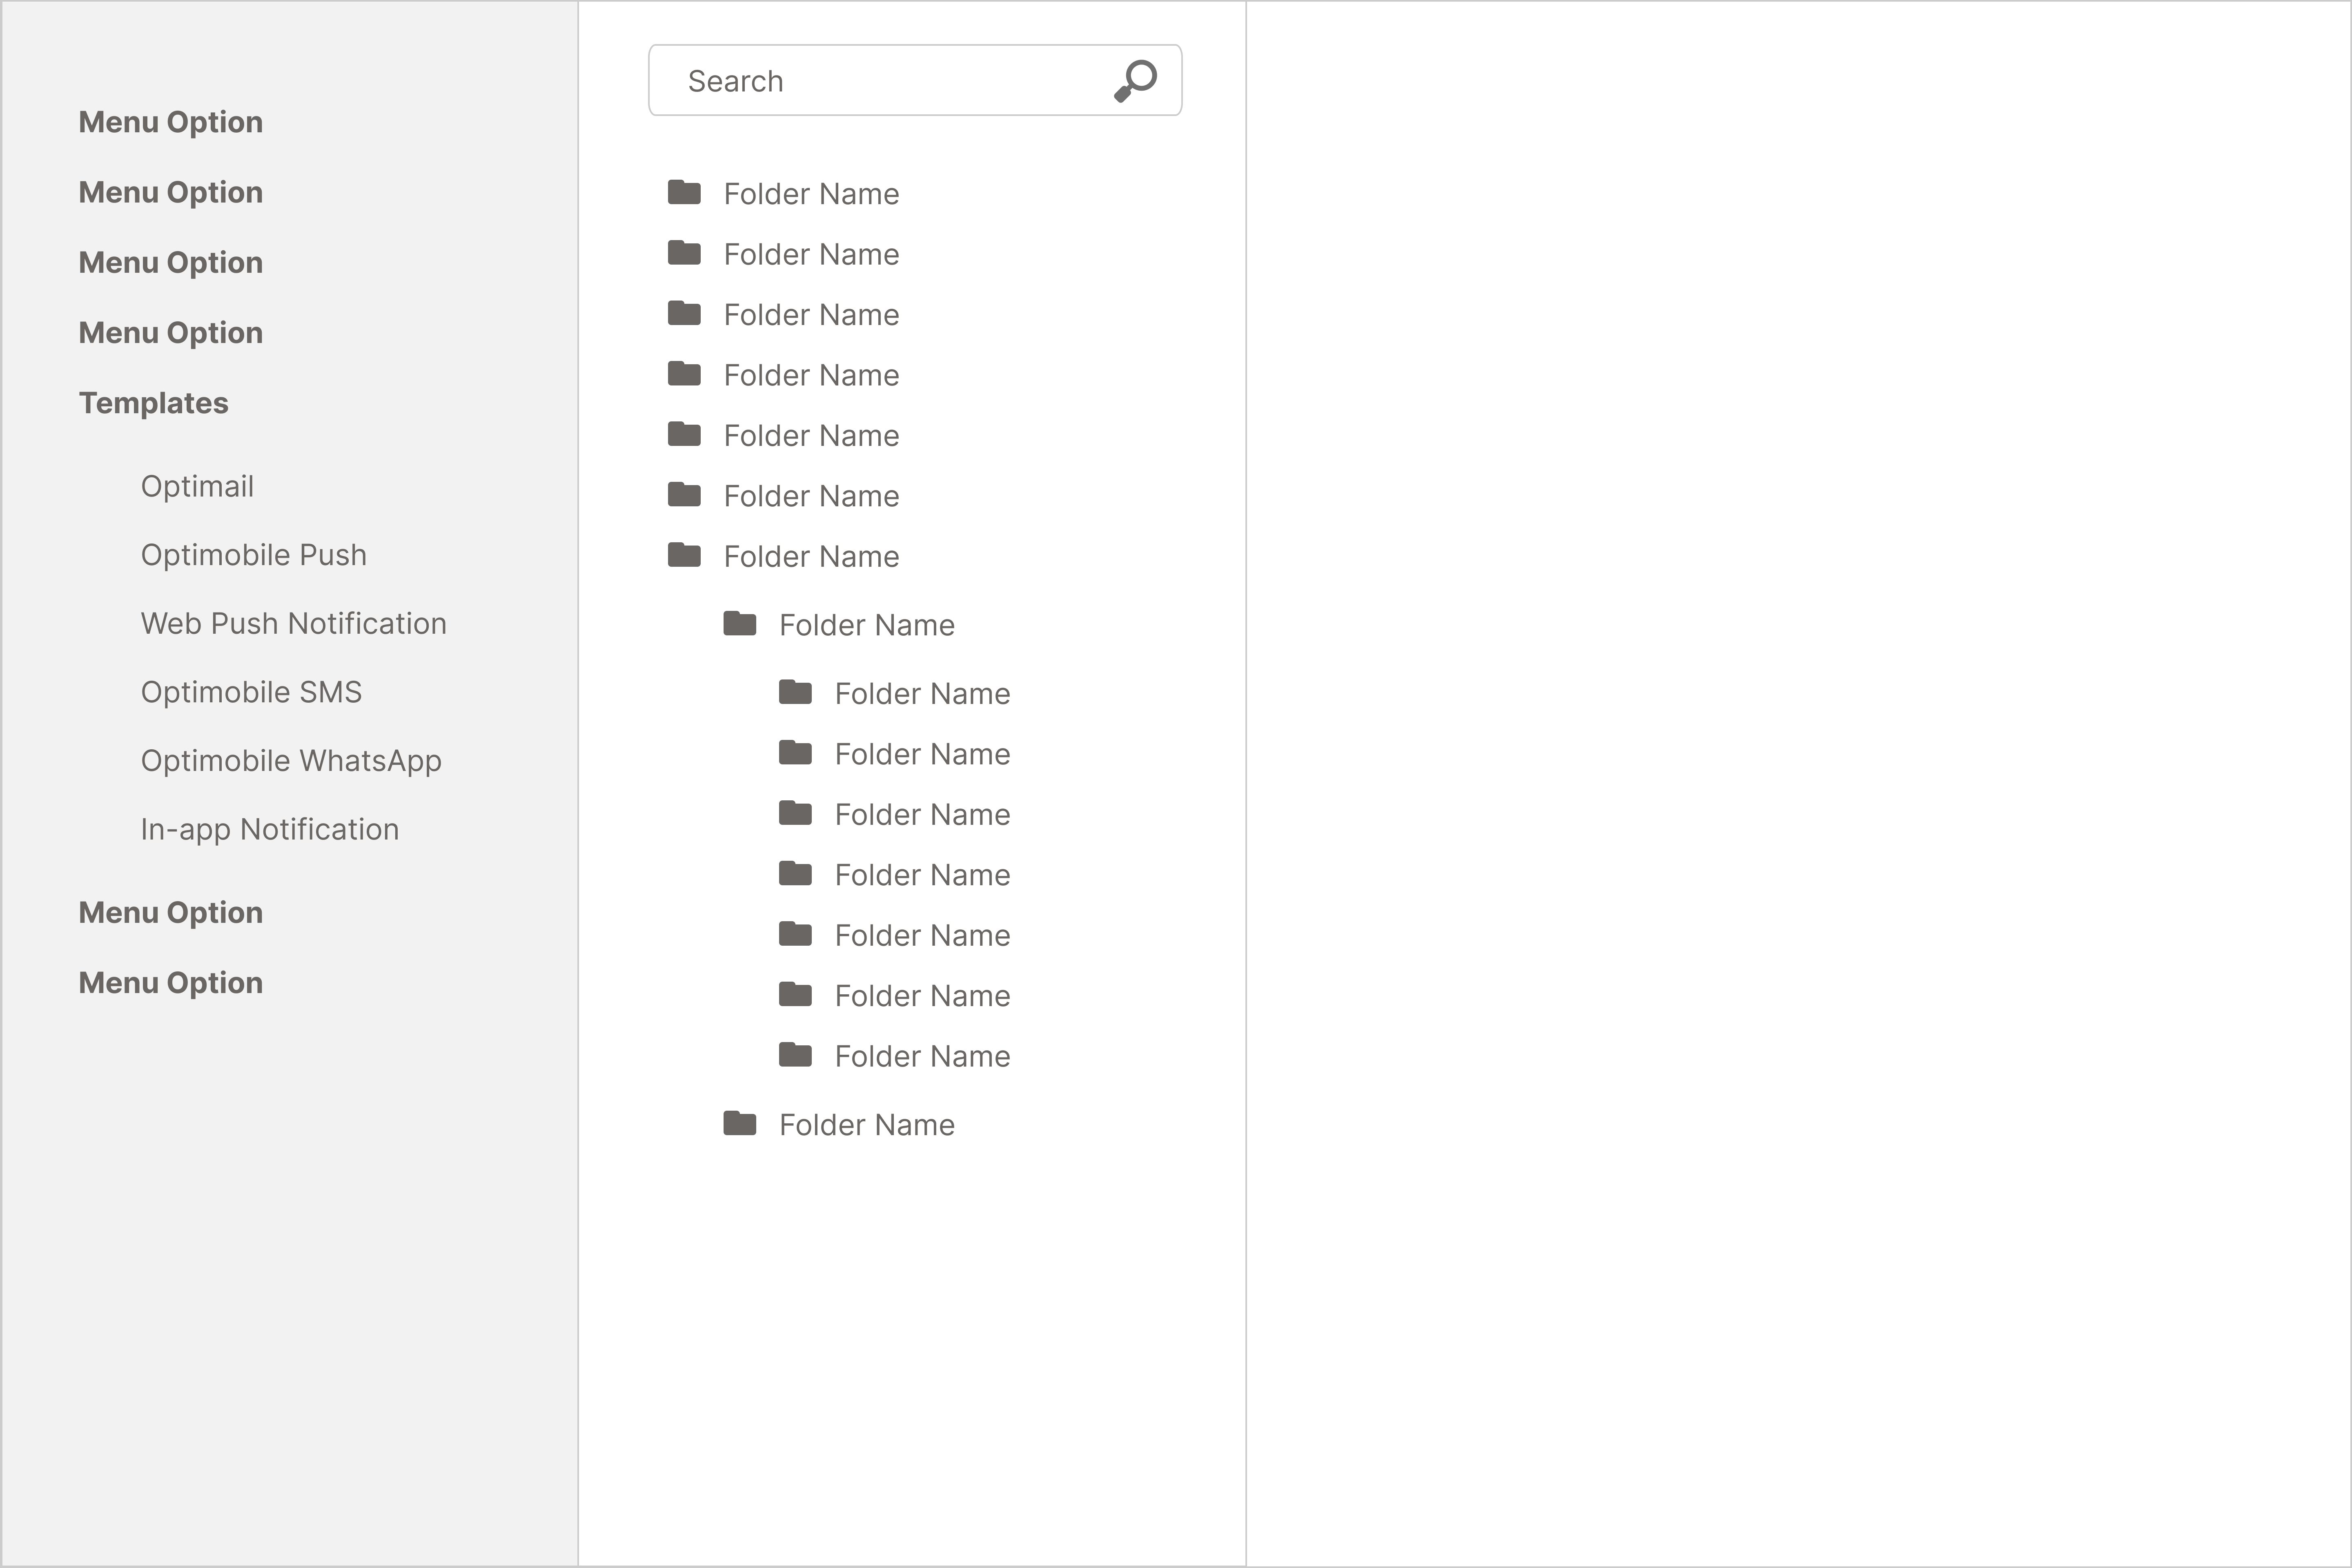Go to Optimobile SMS templates
The height and width of the screenshot is (1568, 2352).
click(252, 692)
